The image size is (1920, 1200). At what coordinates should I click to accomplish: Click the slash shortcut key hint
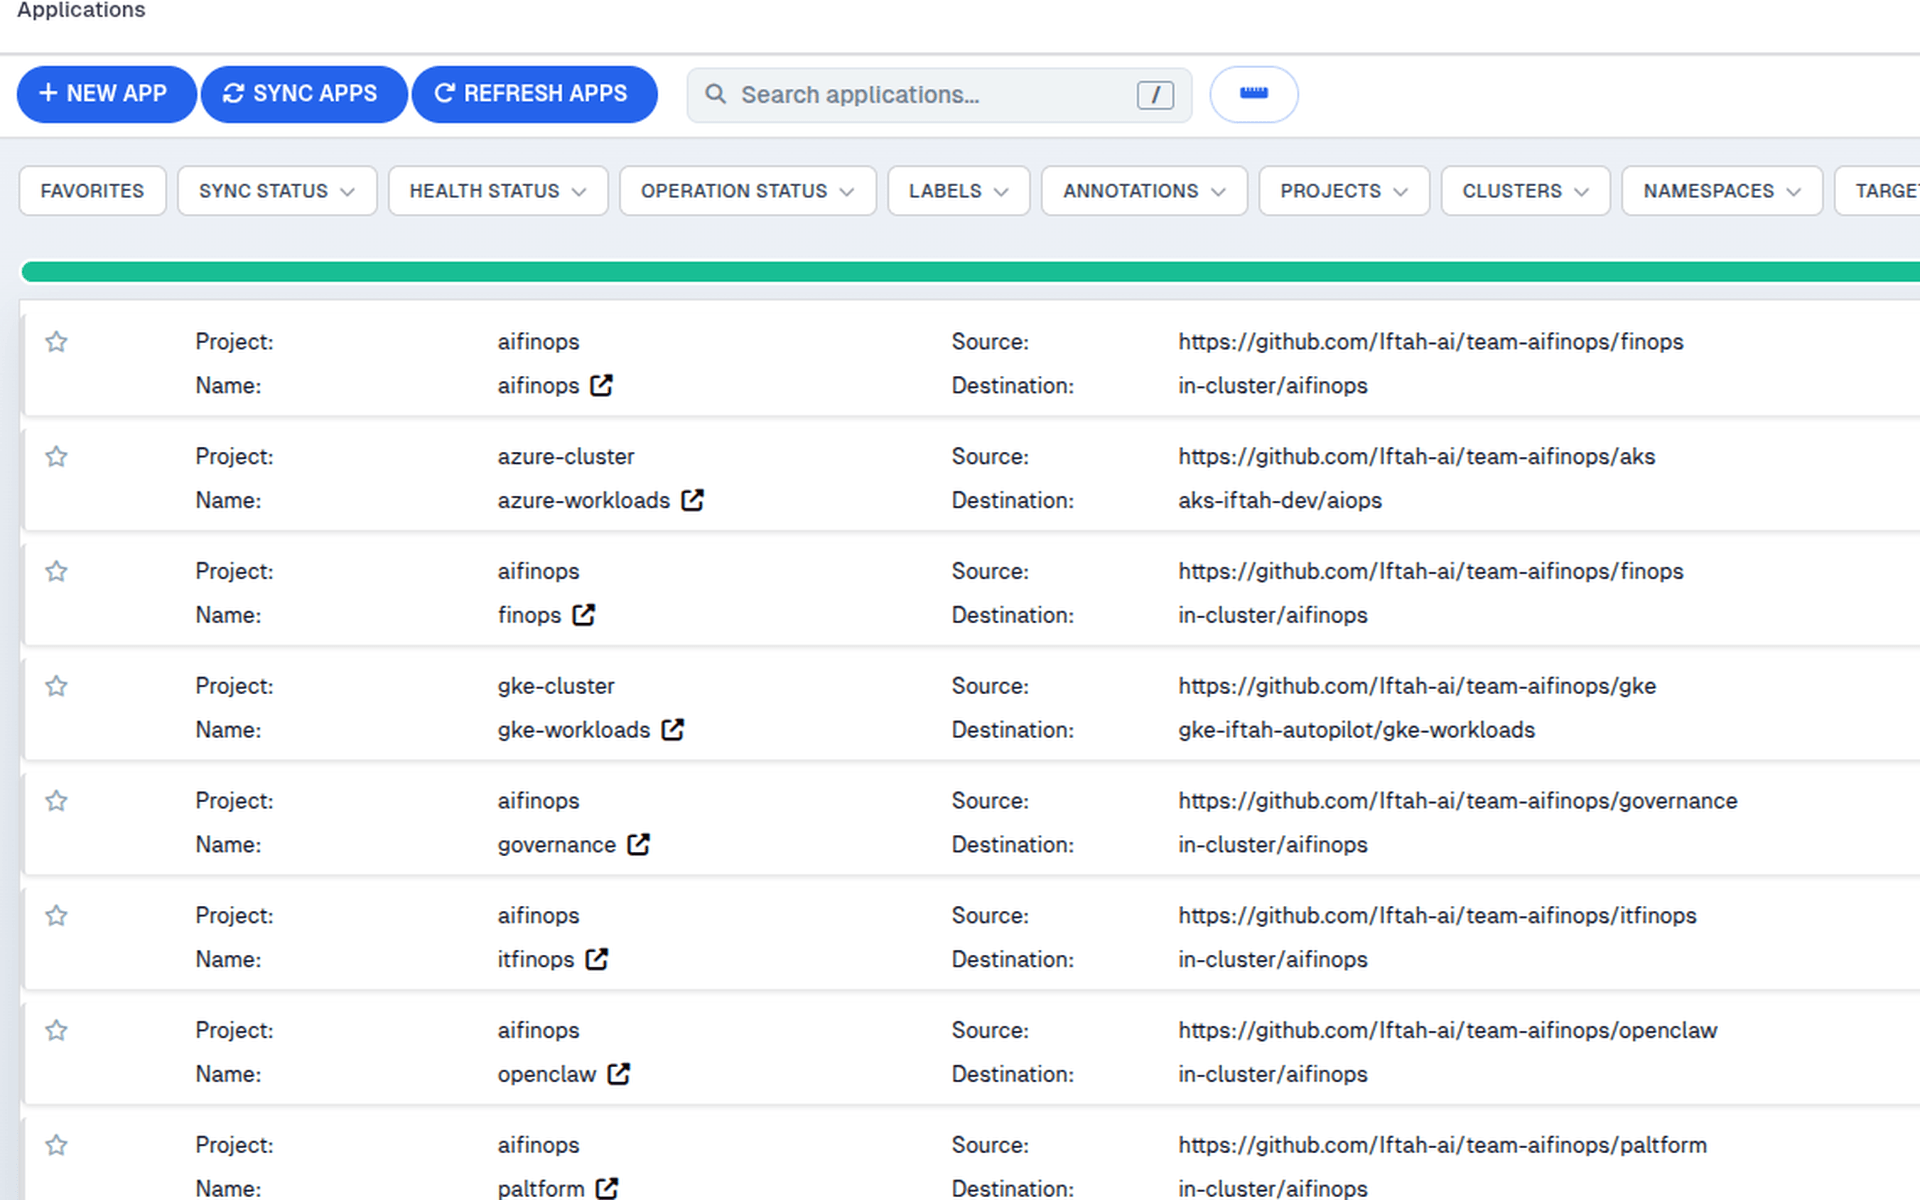(1155, 95)
